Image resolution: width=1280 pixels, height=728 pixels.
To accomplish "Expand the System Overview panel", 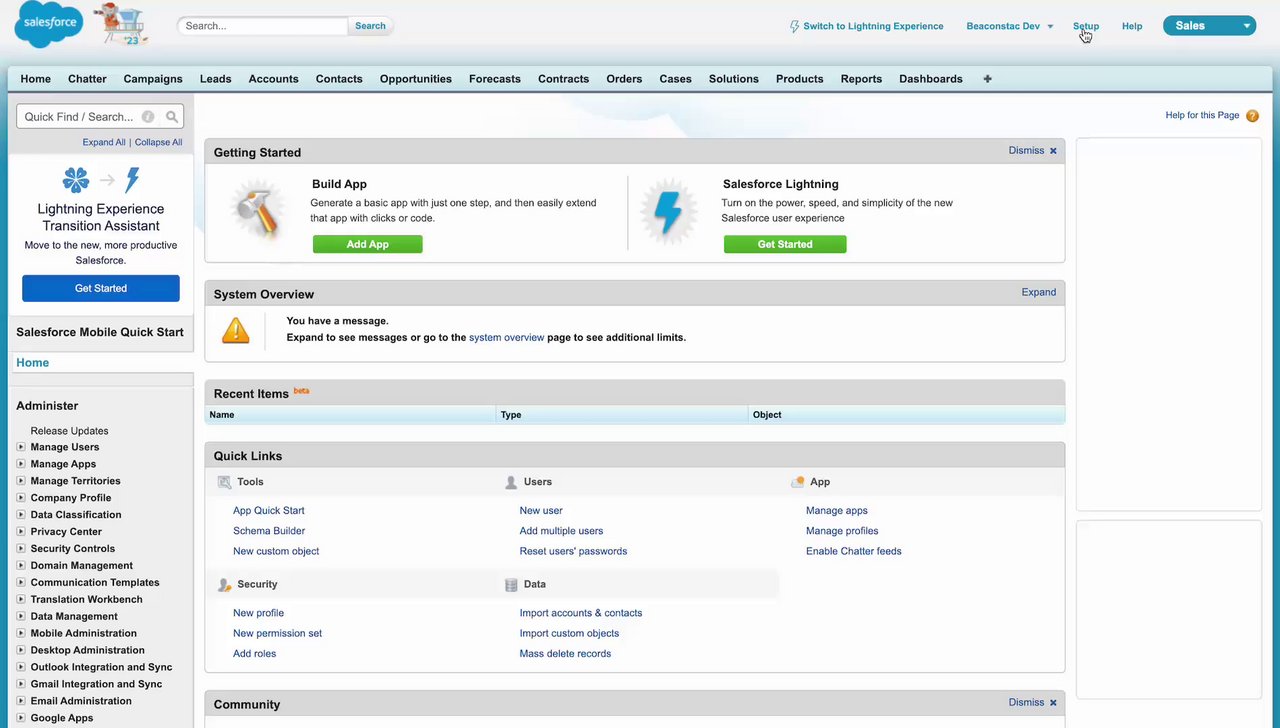I will tap(1038, 292).
